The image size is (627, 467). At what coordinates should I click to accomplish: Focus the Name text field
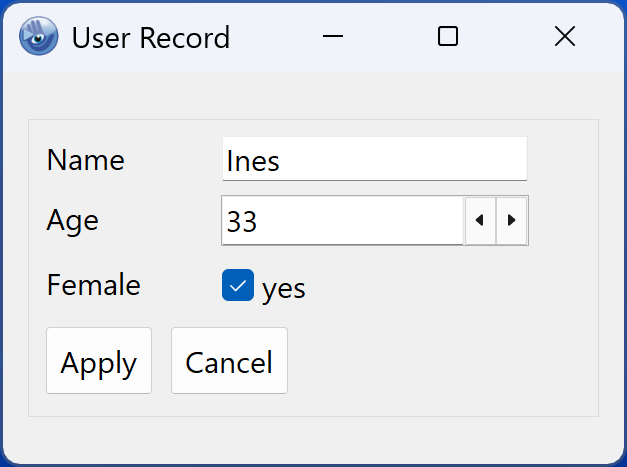[x=374, y=160]
